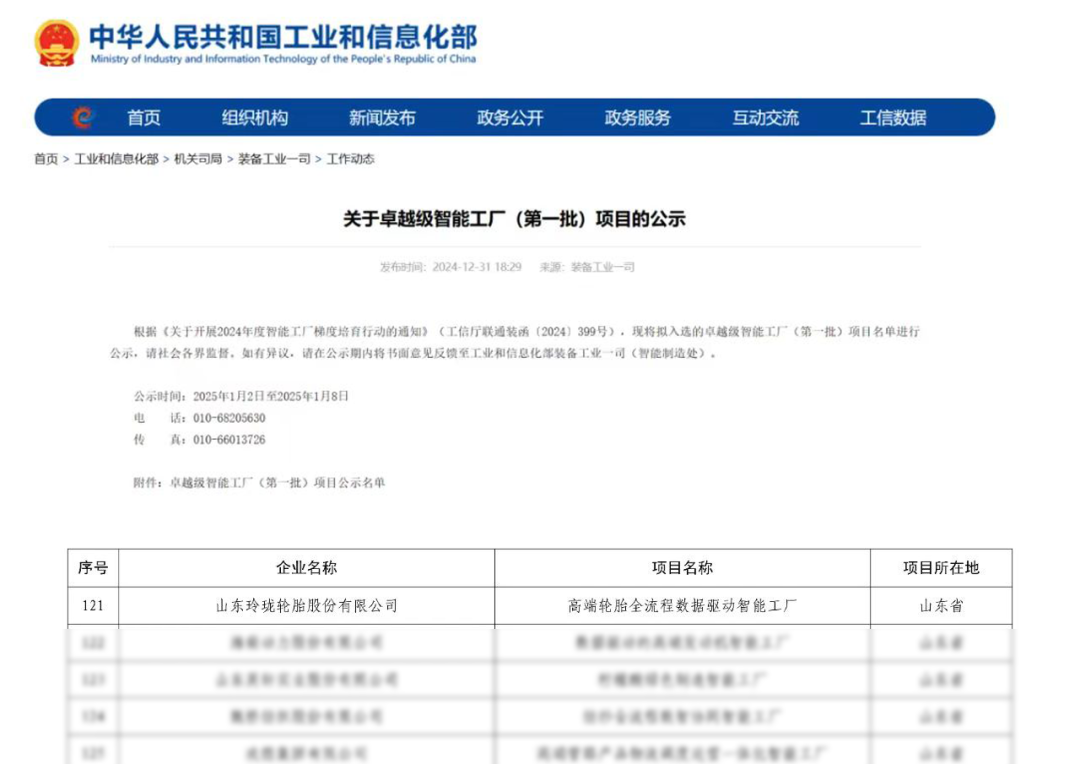
Task: Click the cell 山东玲珑轮胎股份有限公司
Action: tap(307, 606)
